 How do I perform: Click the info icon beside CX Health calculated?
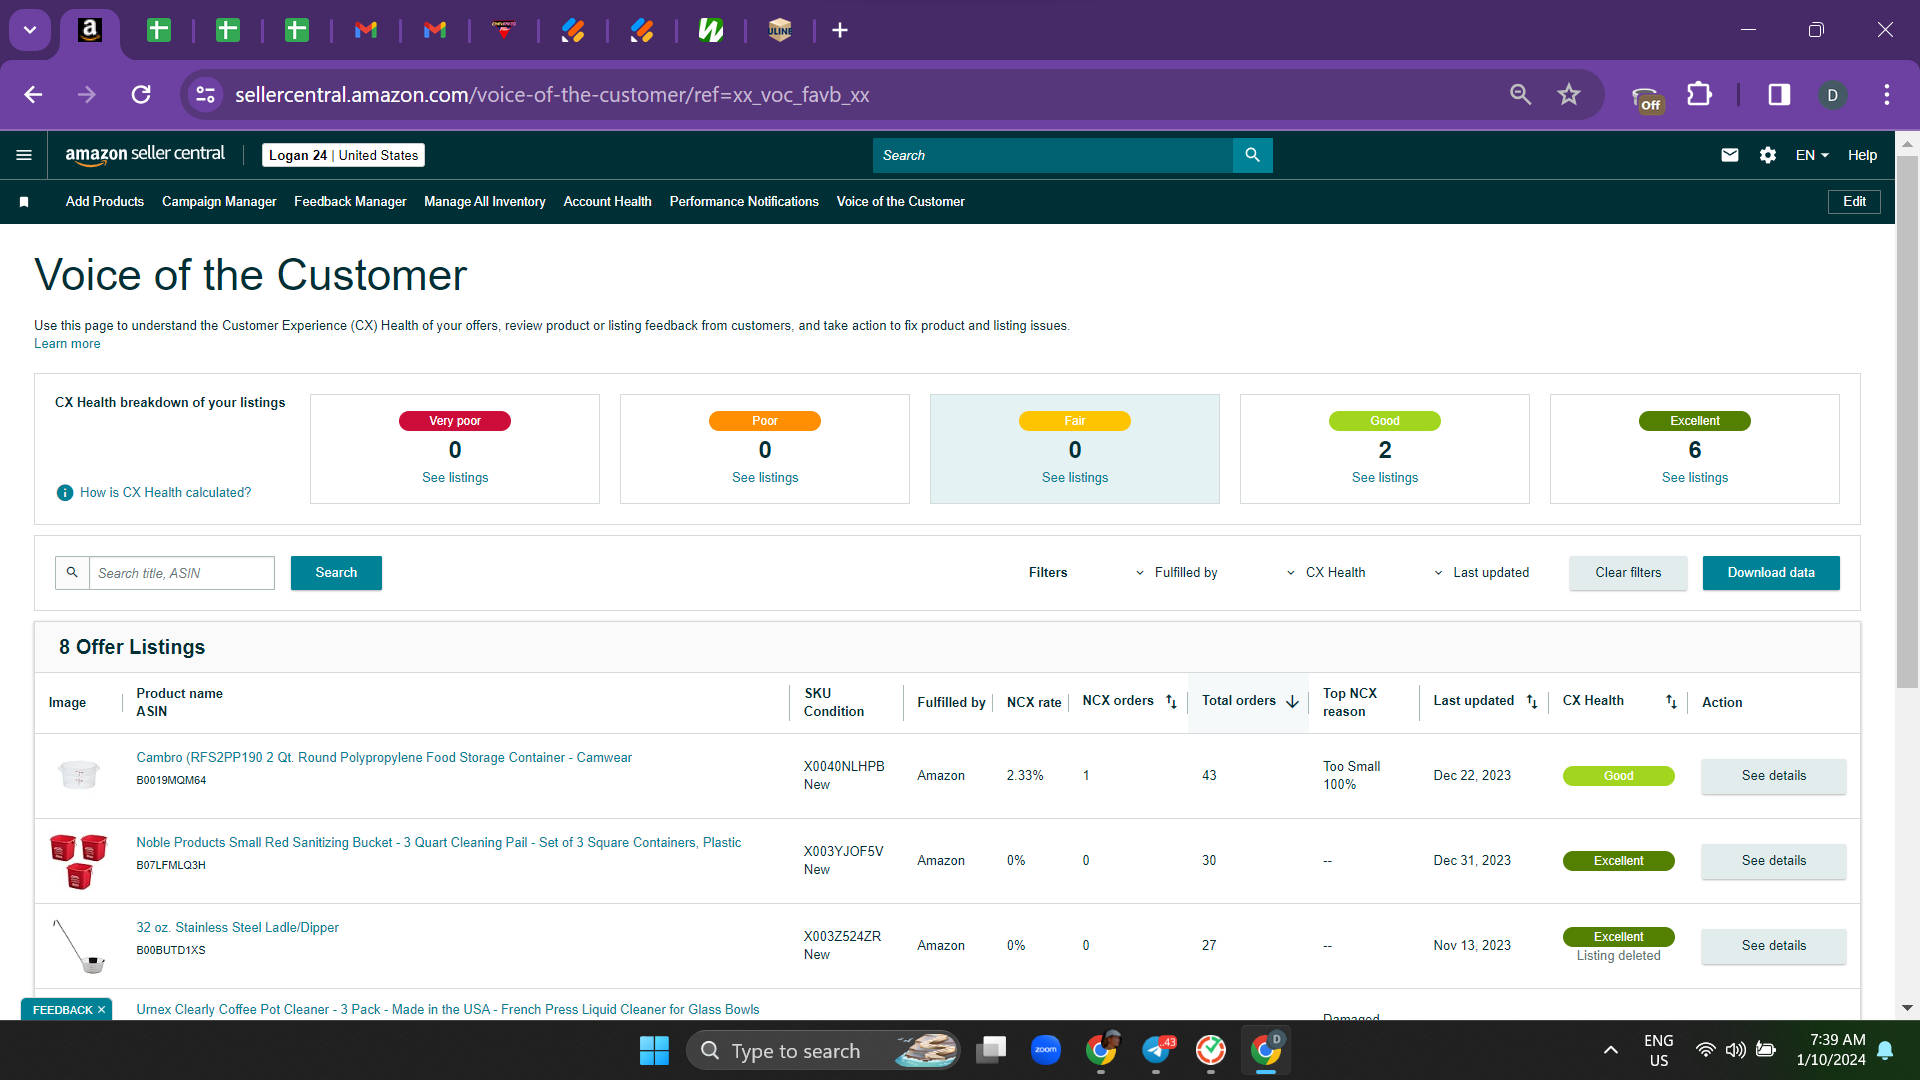coord(65,493)
